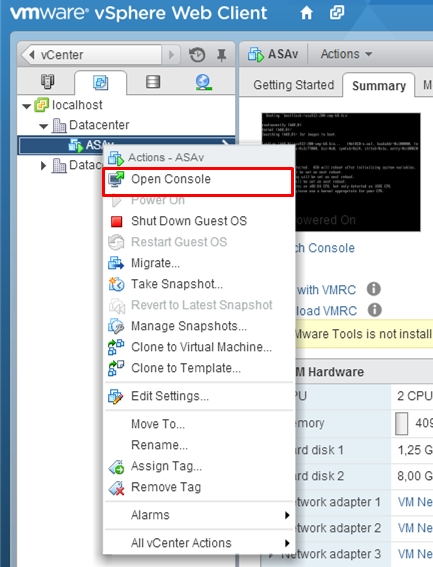Switch to Networking inventory tab

[203, 82]
